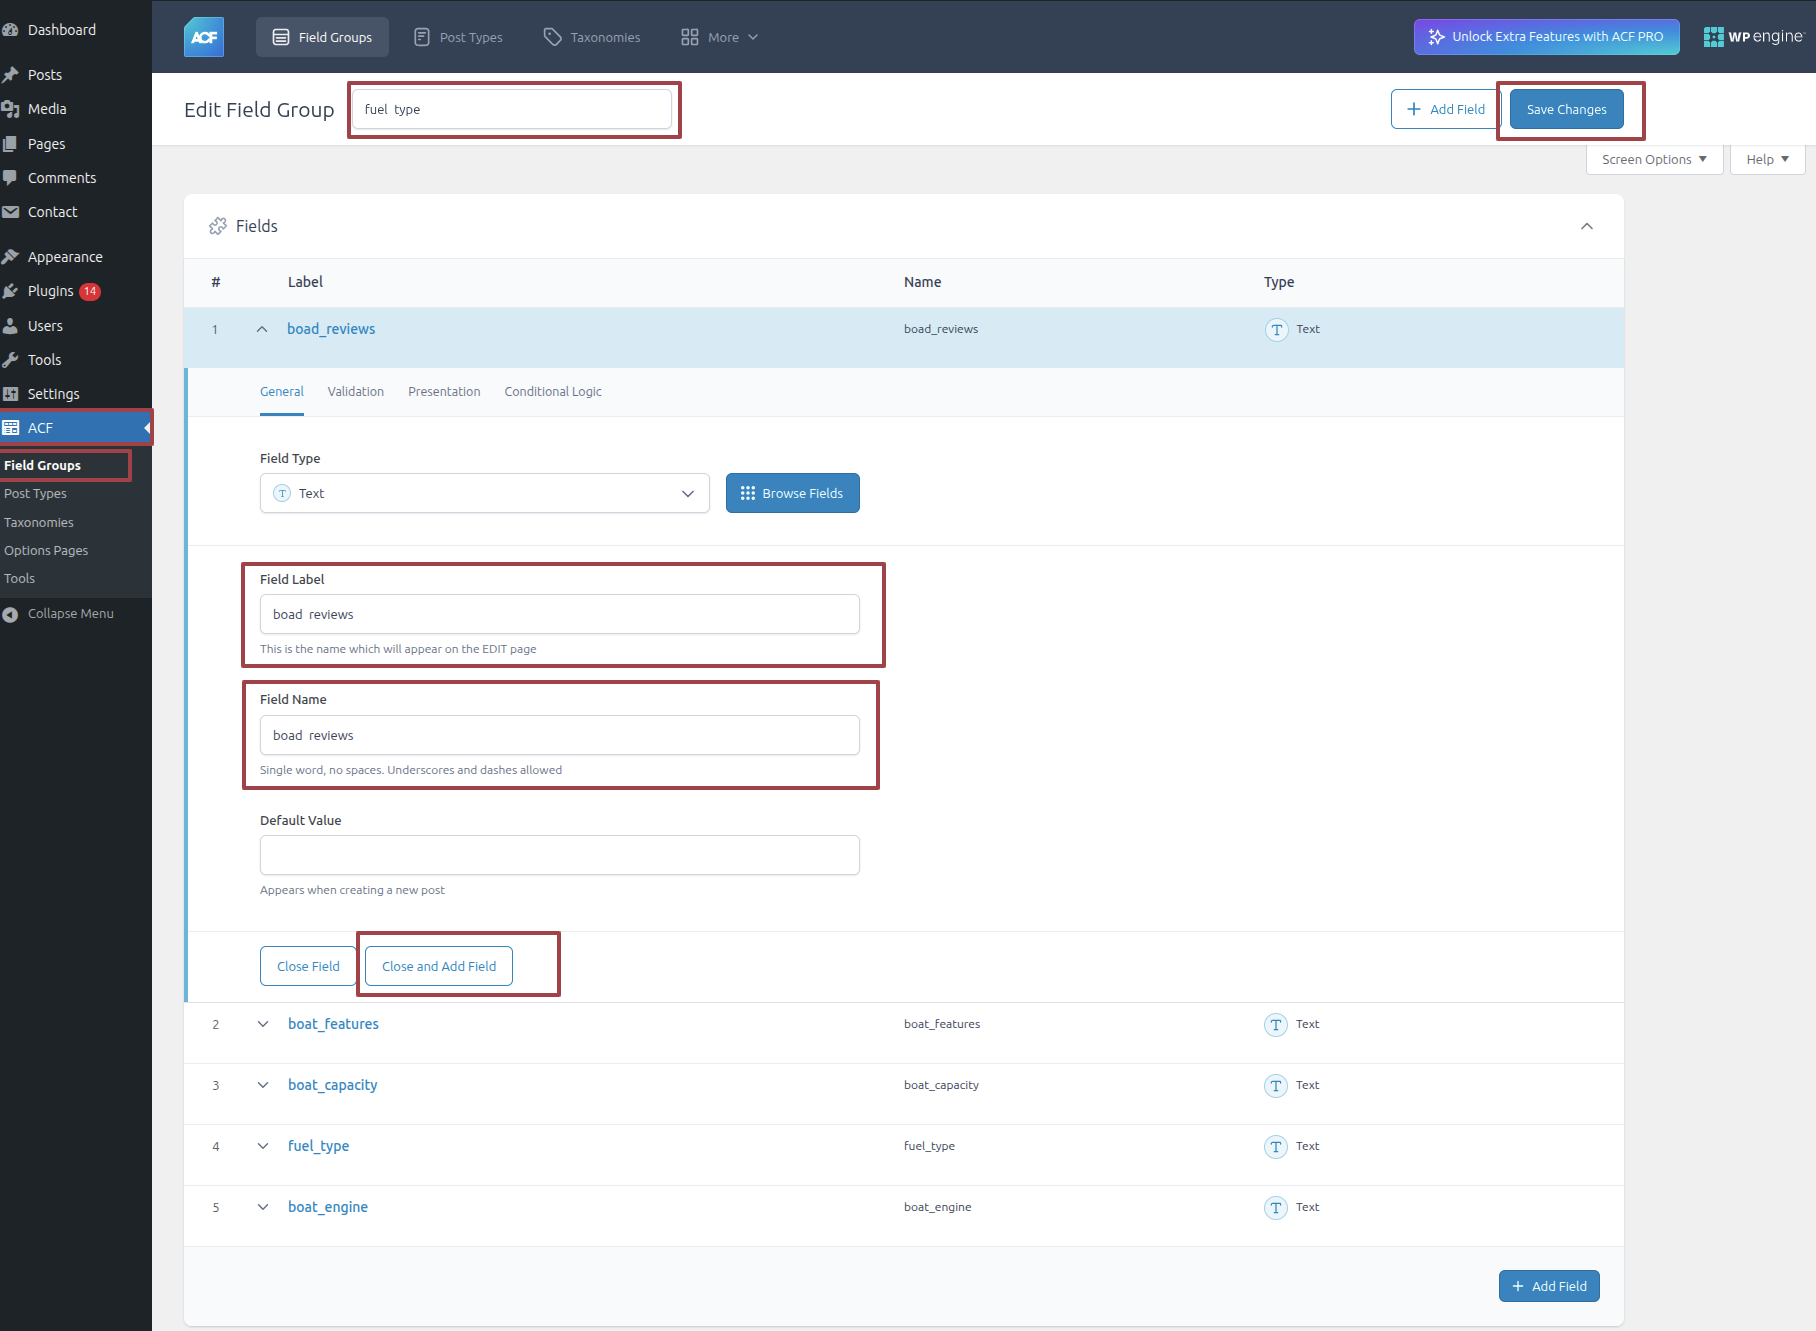Click the Plugins update count badge

click(x=90, y=291)
